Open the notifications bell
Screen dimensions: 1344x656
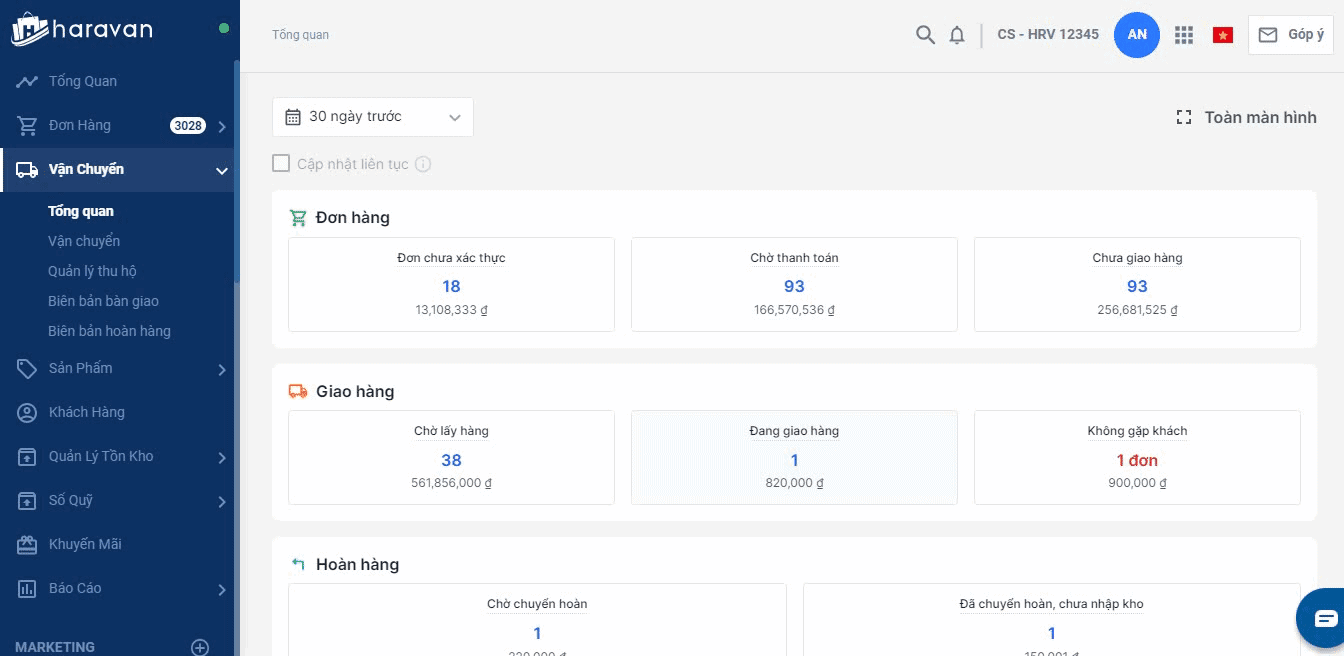pos(957,35)
